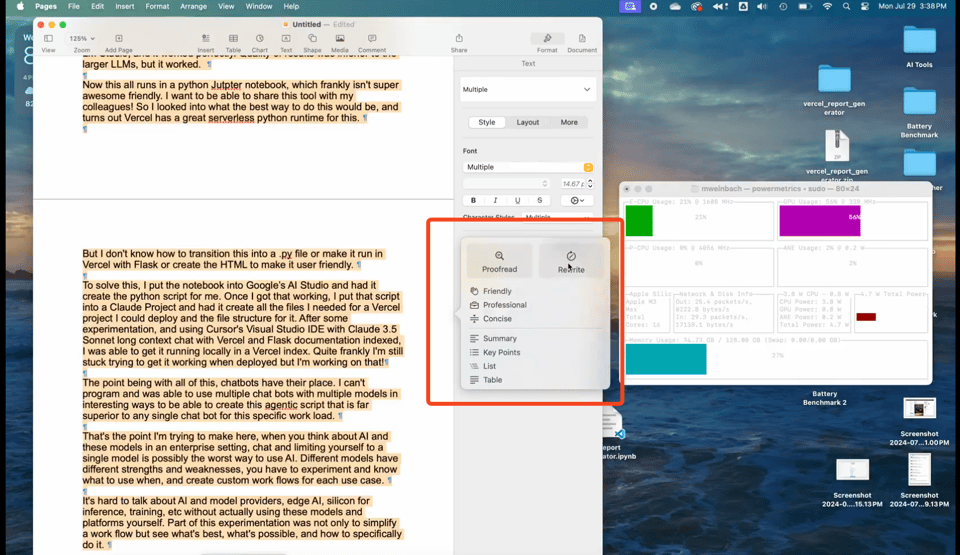
Task: Choose the Friendly rewrite tone
Action: pyautogui.click(x=497, y=291)
